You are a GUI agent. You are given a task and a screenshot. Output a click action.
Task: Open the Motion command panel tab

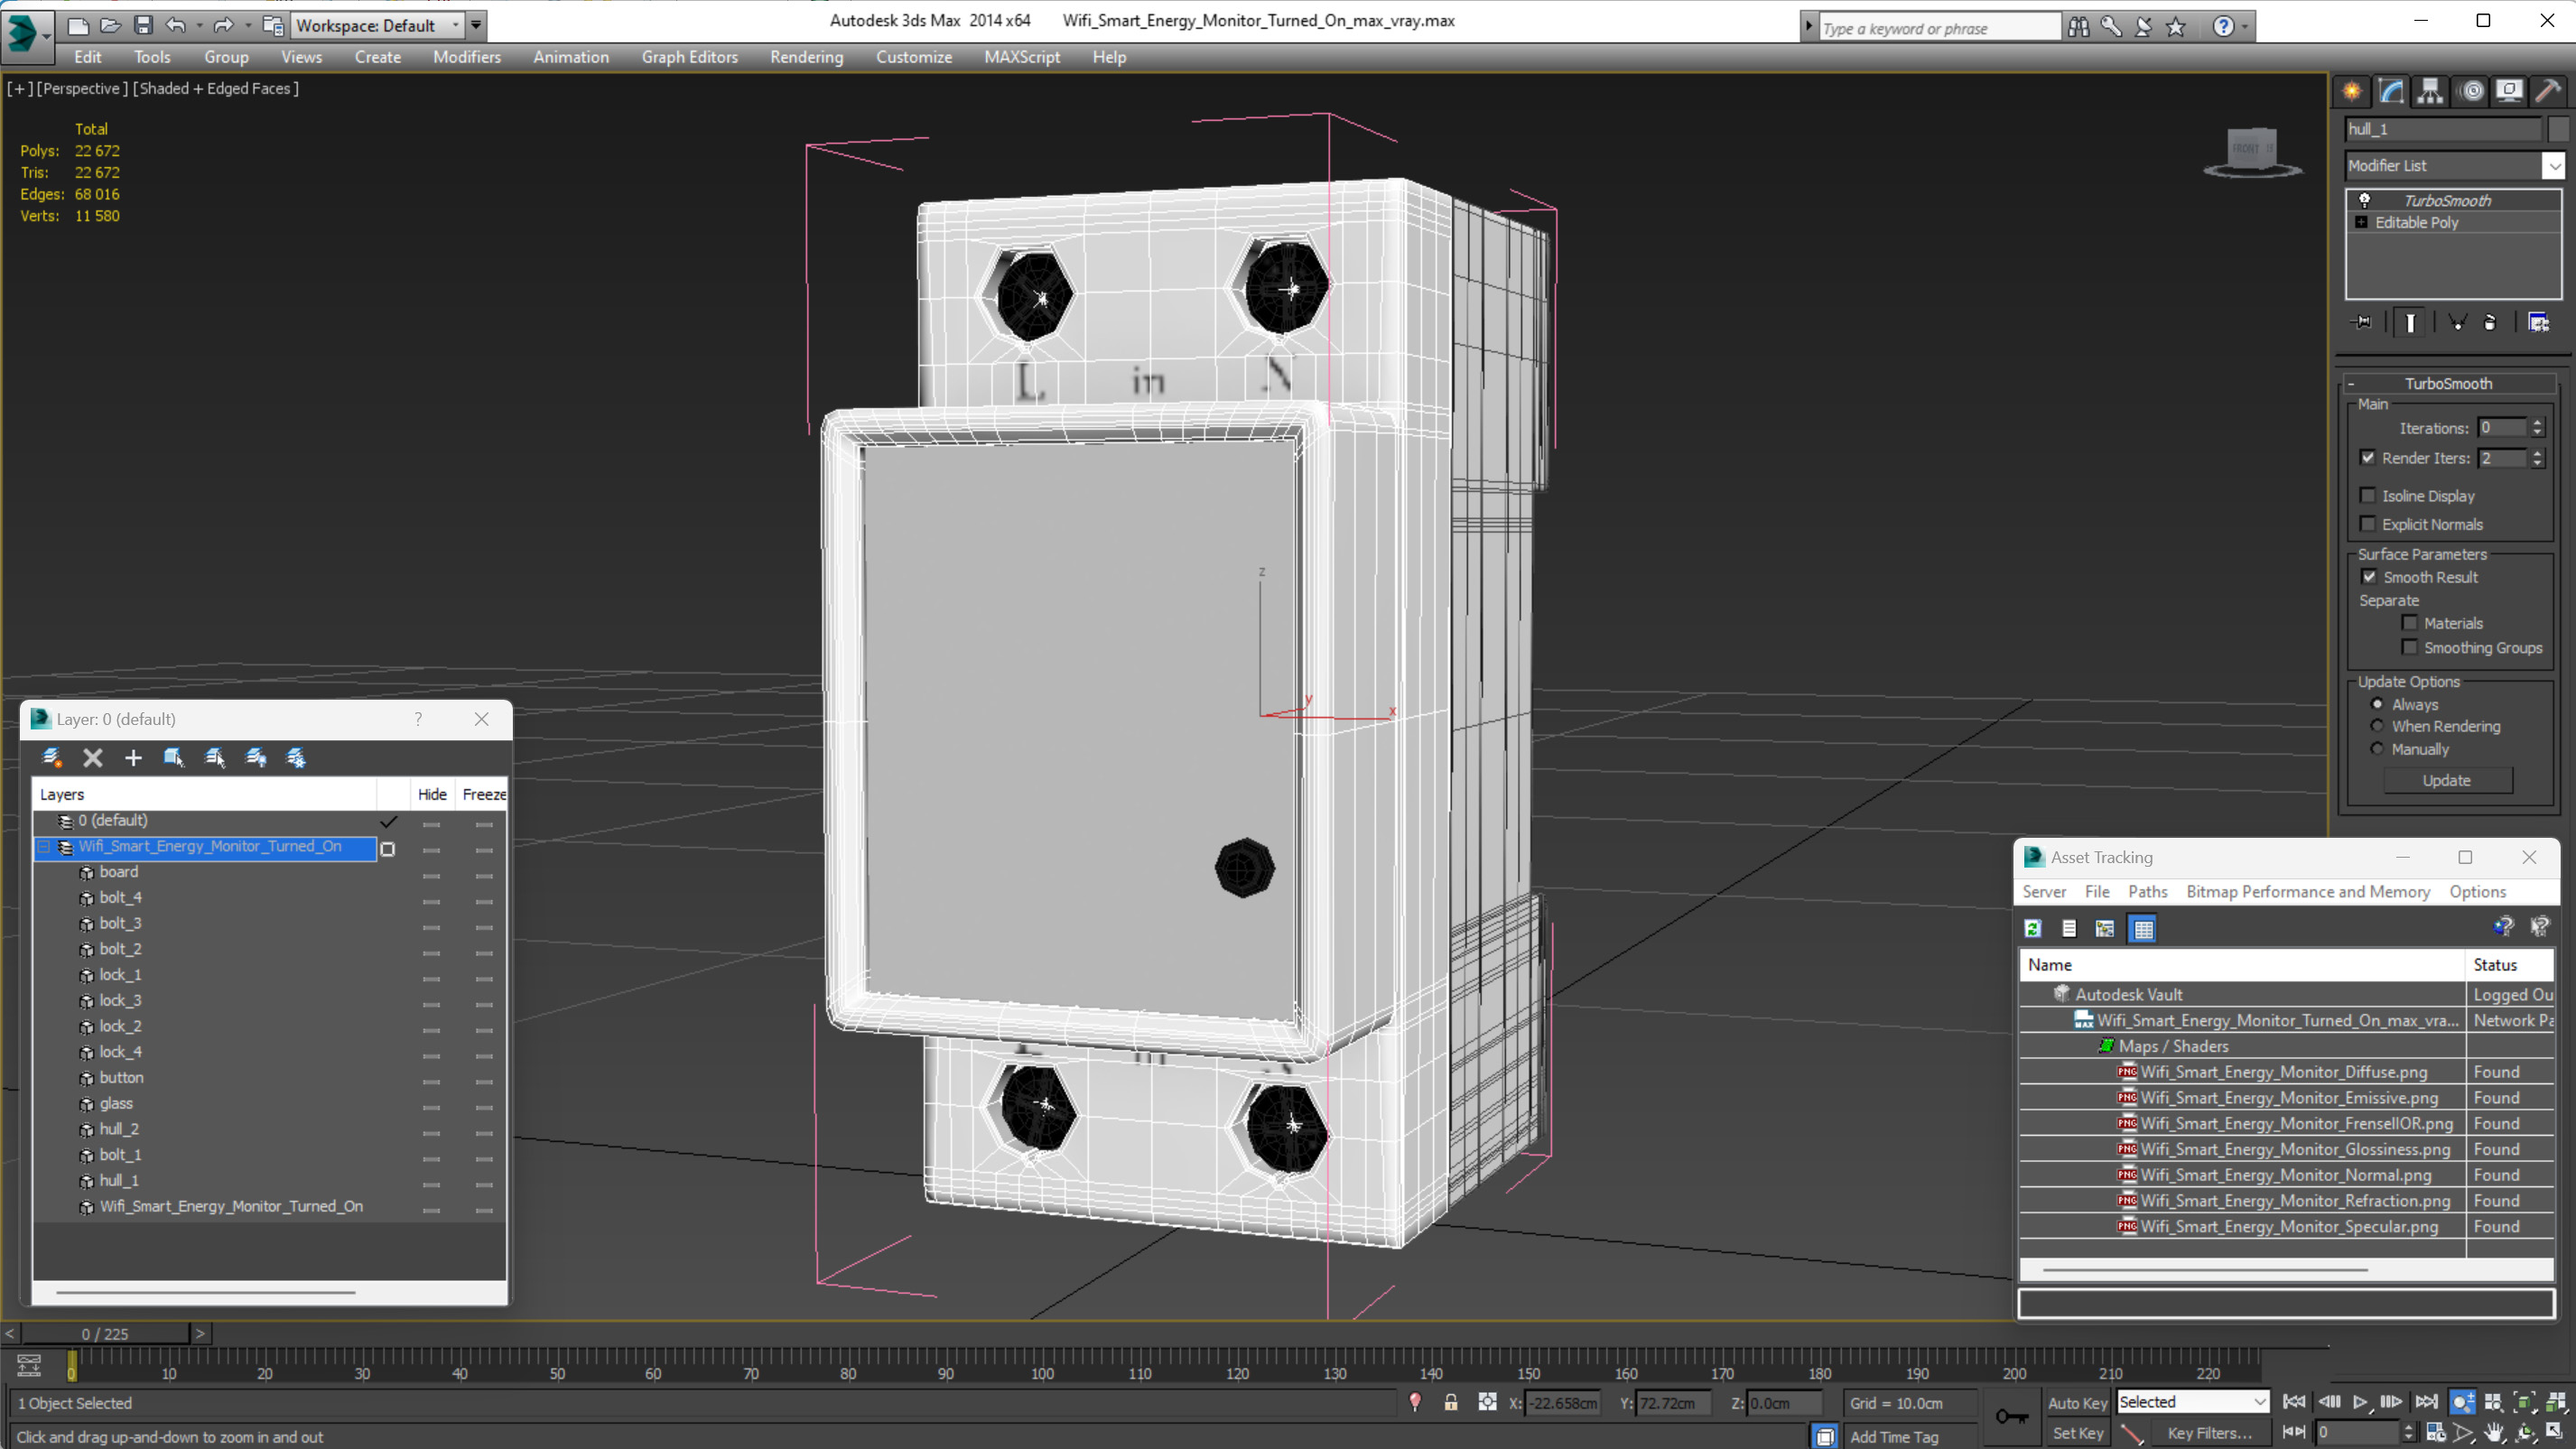(2471, 92)
